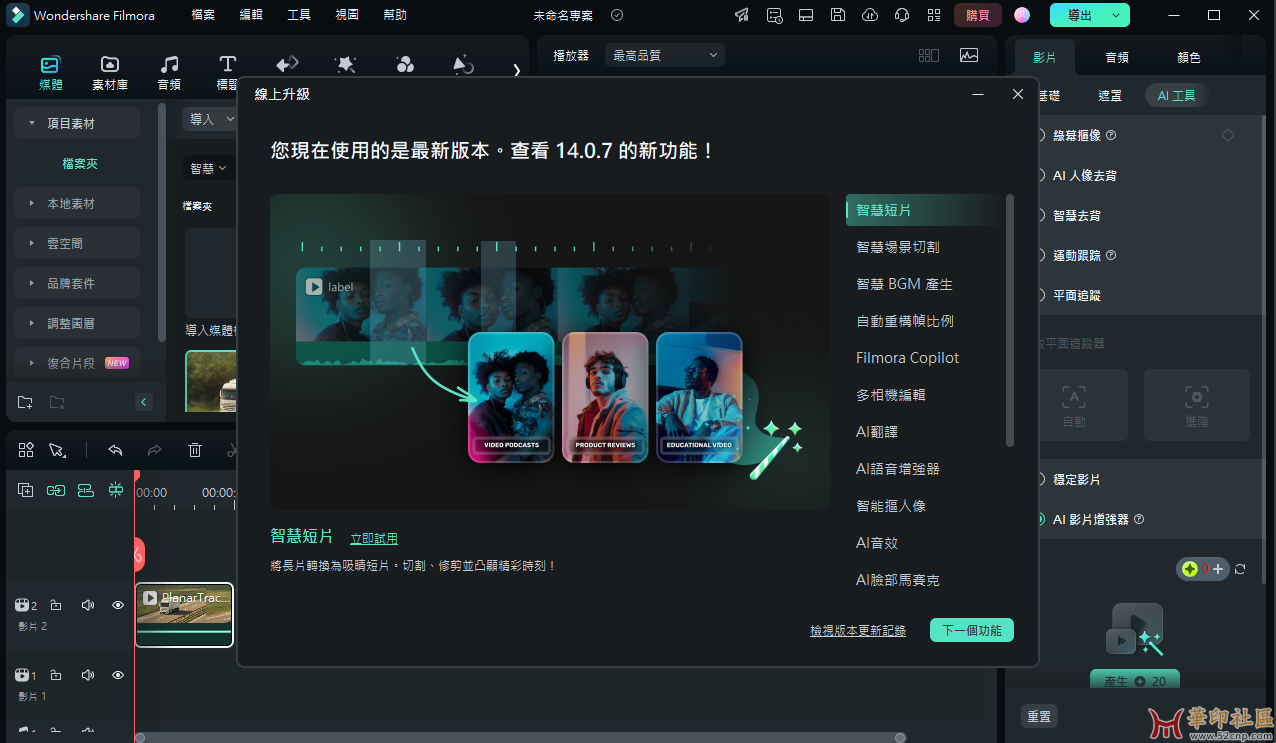1276x743 pixels.
Task: Click the refresh icon next to AI credits
Action: click(x=1240, y=569)
